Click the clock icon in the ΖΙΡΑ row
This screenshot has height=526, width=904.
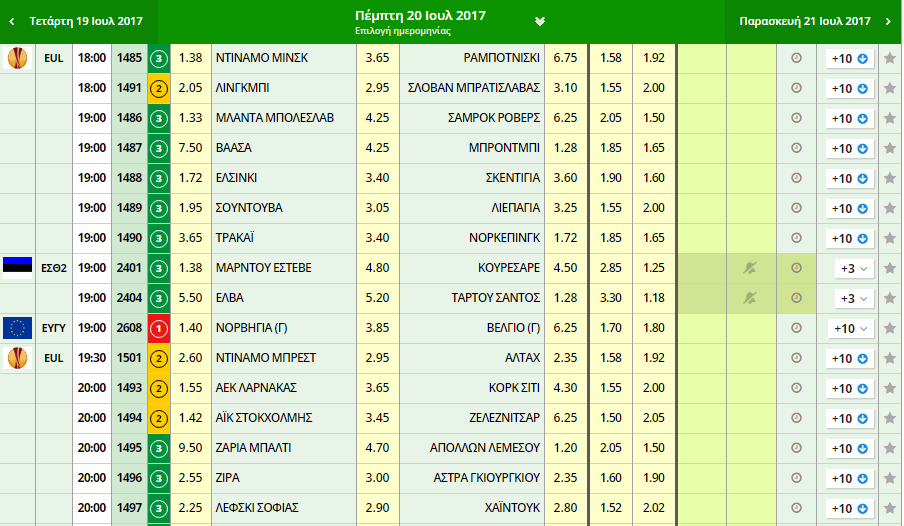(796, 478)
